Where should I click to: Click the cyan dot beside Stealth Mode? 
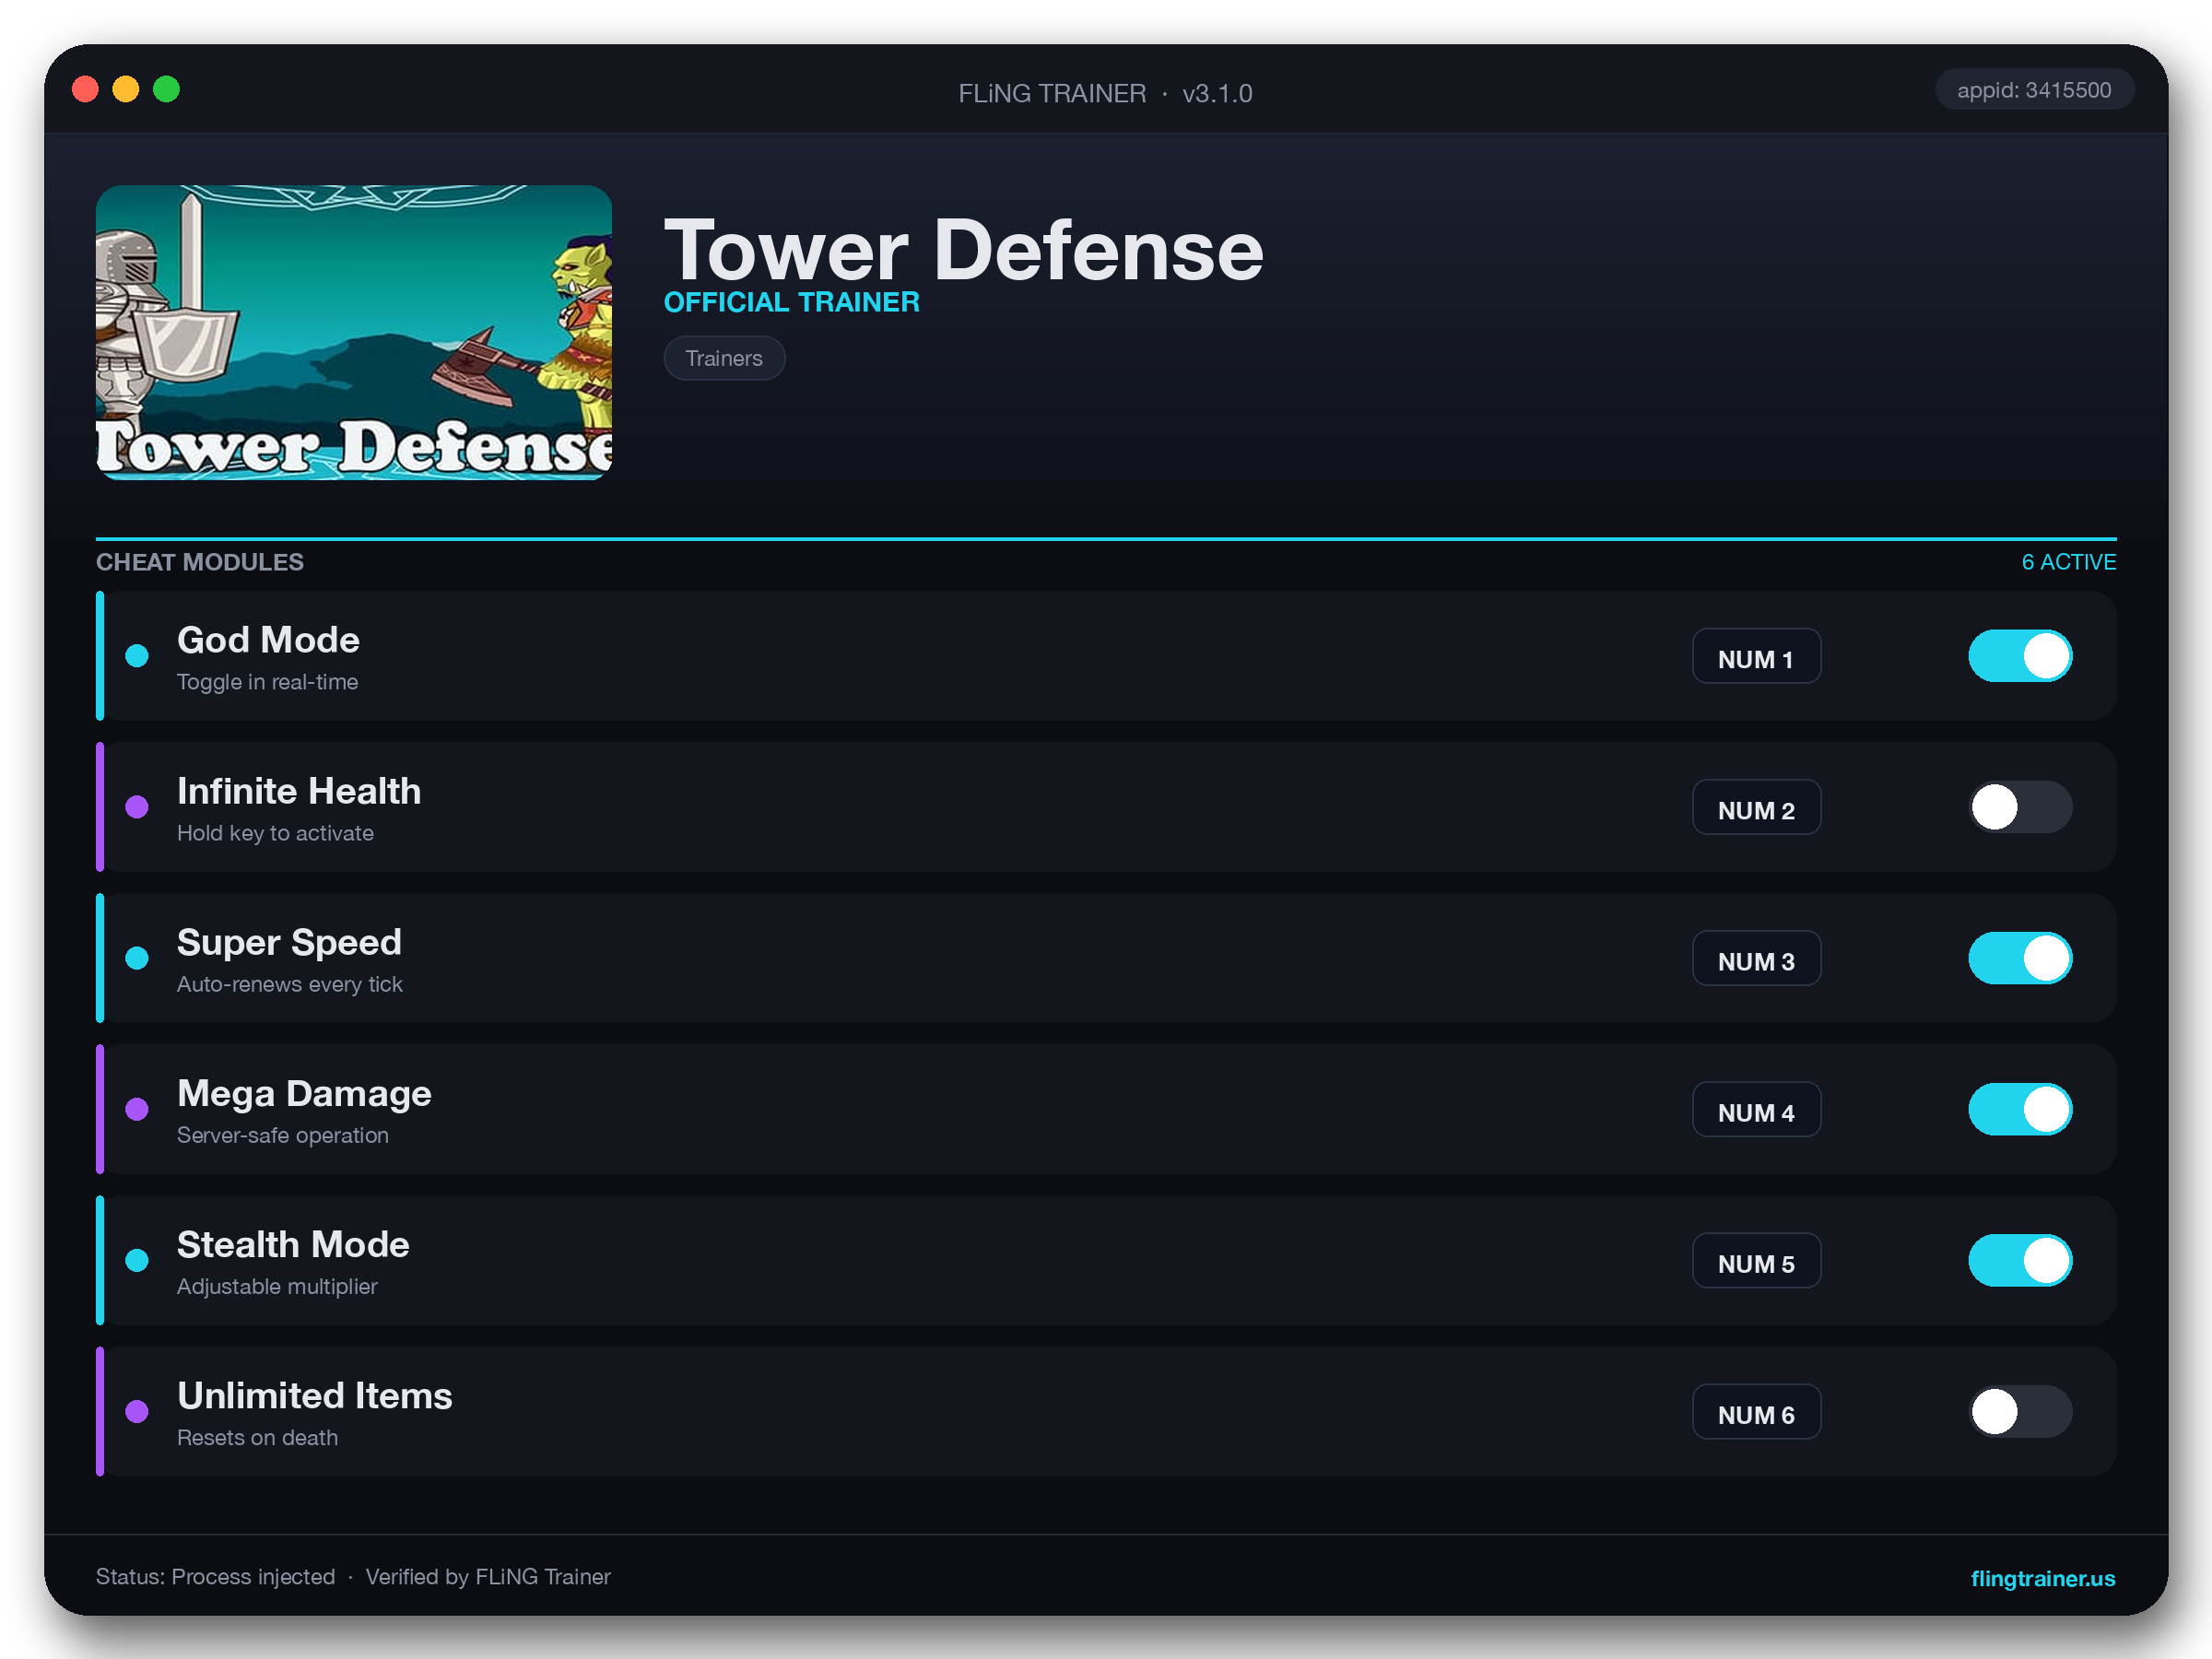click(137, 1260)
